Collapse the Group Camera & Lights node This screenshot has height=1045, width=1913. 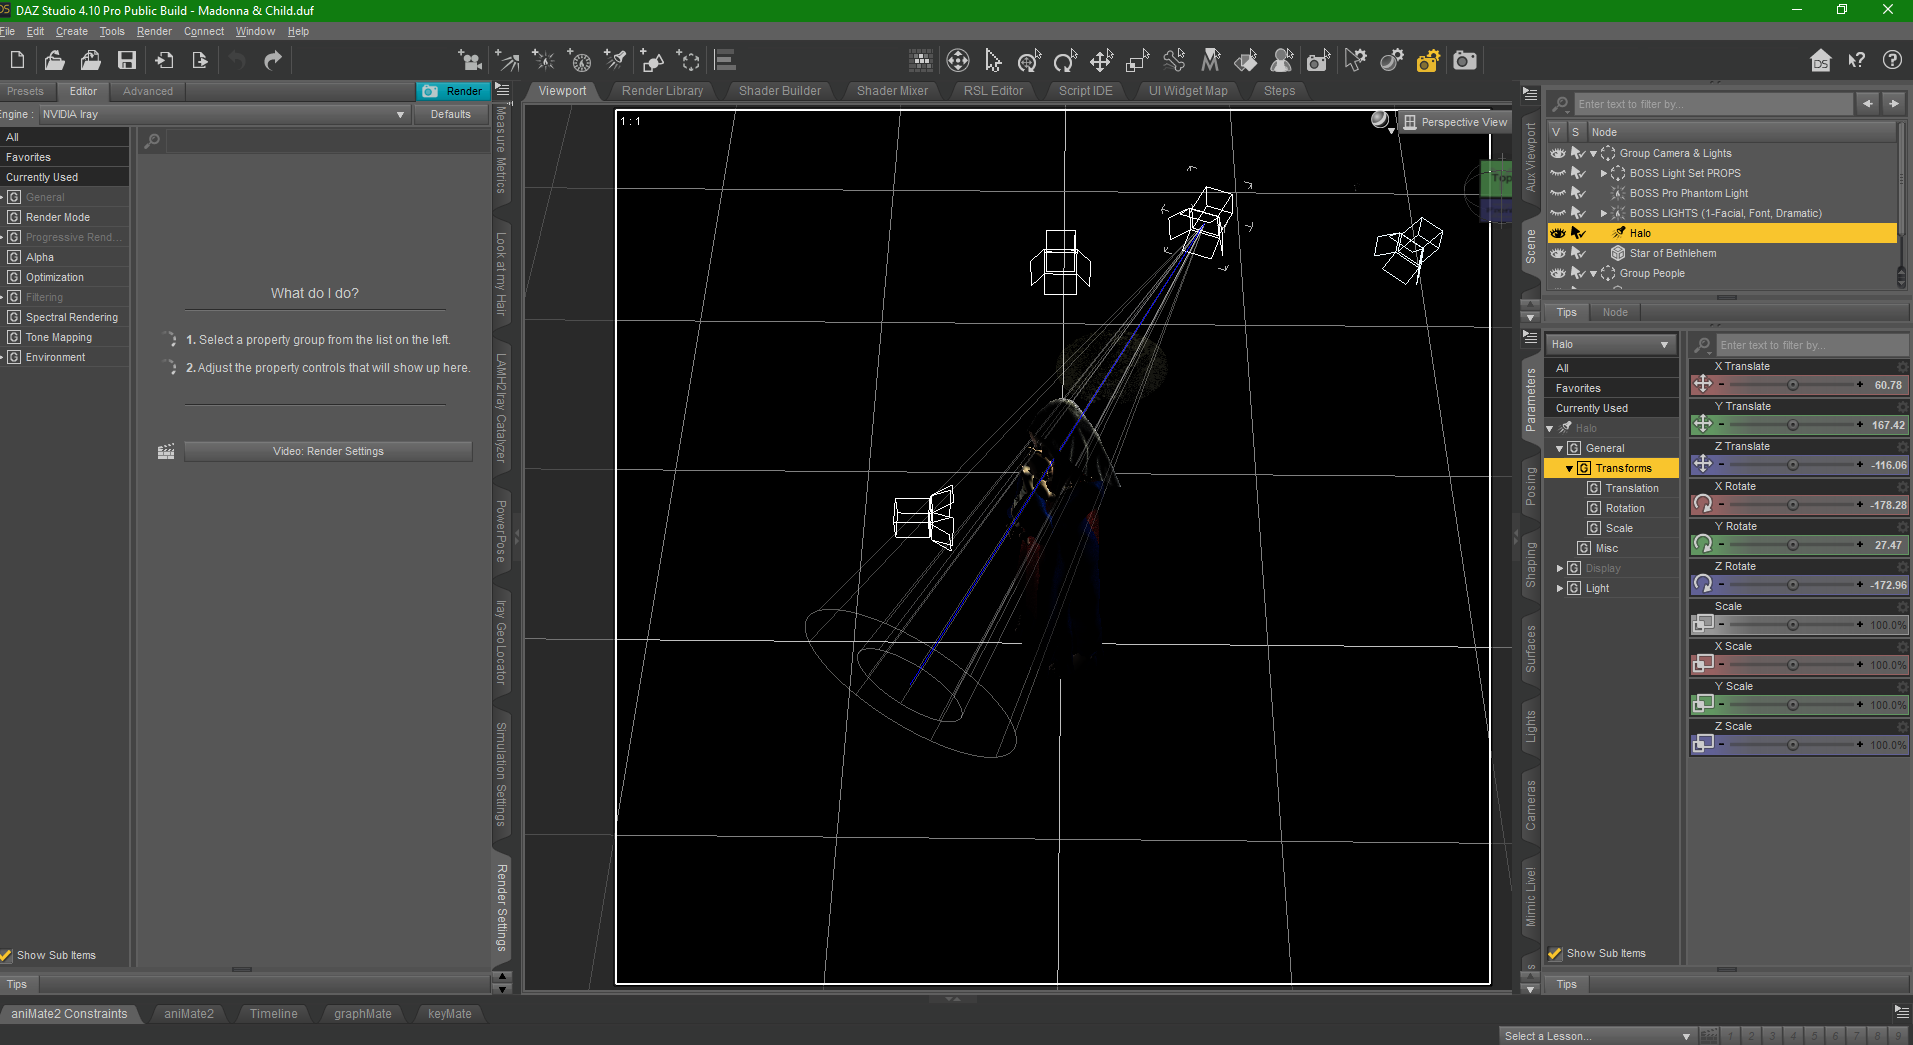[1593, 153]
